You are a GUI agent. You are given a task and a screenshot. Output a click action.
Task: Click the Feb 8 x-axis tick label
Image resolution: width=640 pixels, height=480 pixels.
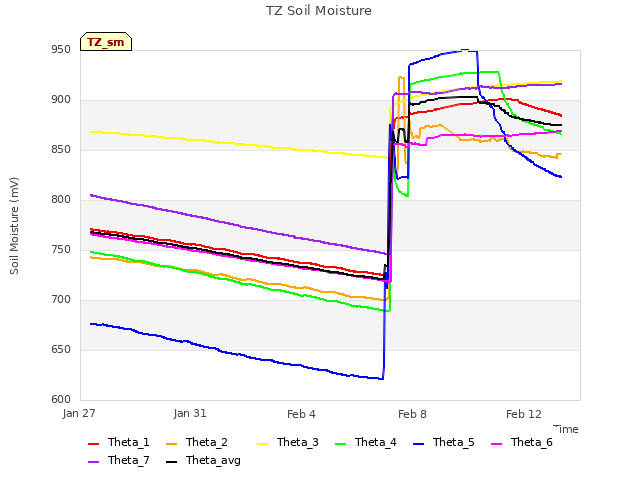click(412, 414)
